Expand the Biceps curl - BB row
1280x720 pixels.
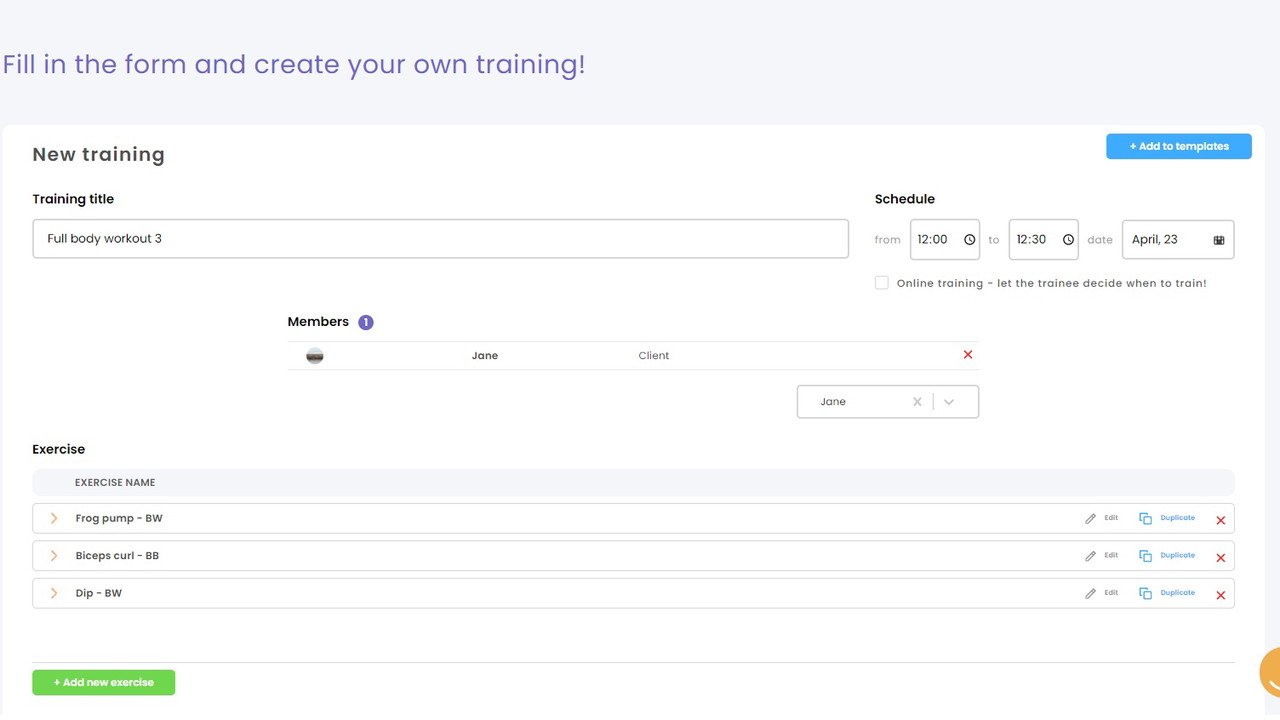[x=54, y=556]
